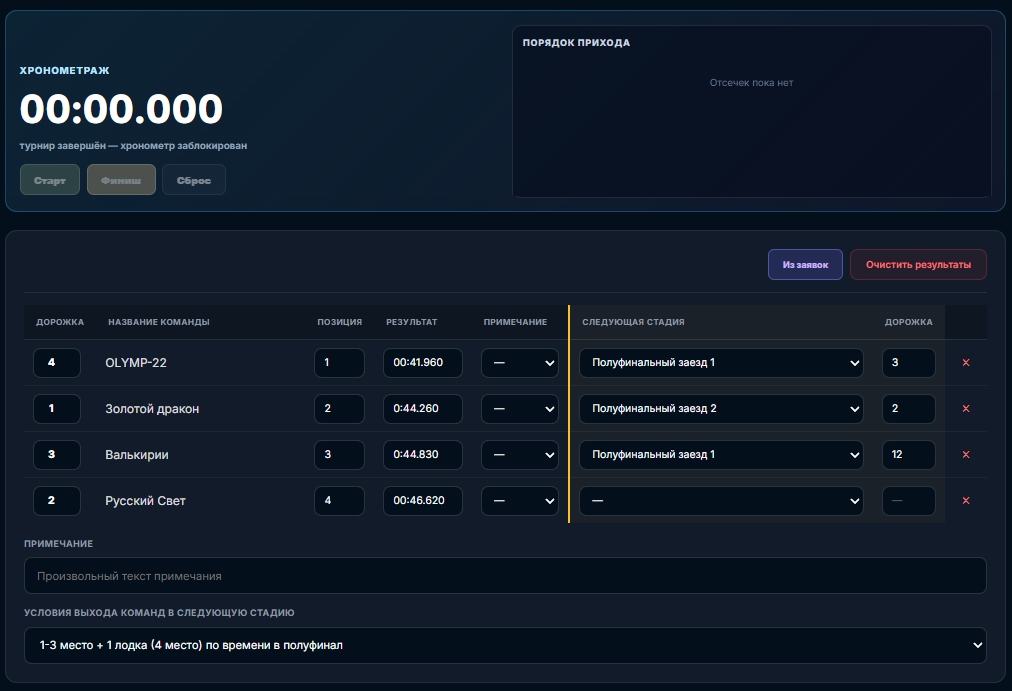Edit the result time 00:46.620
The height and width of the screenshot is (691, 1012).
coord(423,501)
